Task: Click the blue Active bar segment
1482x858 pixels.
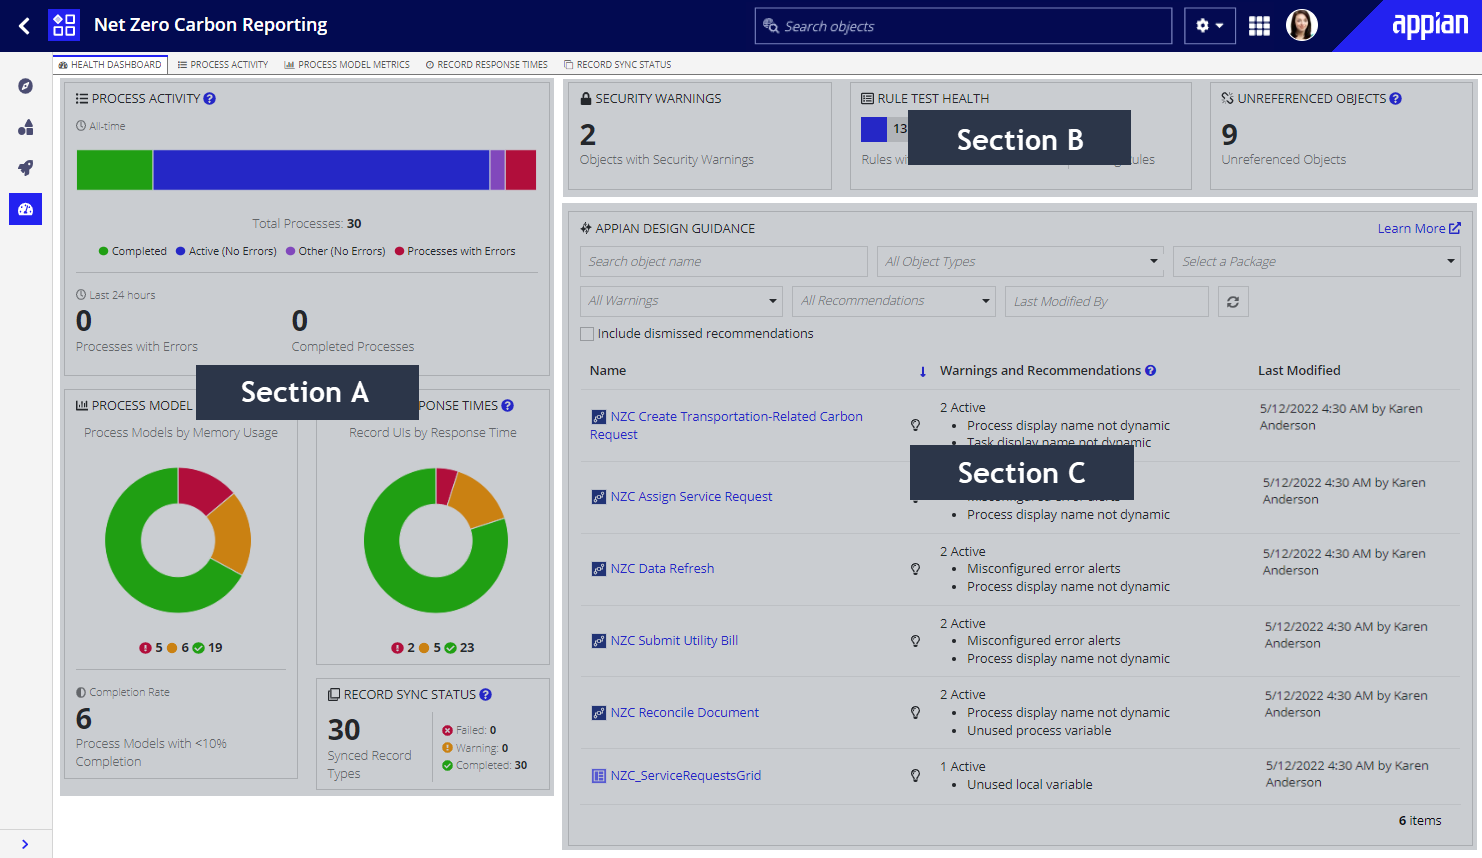Action: (x=321, y=170)
